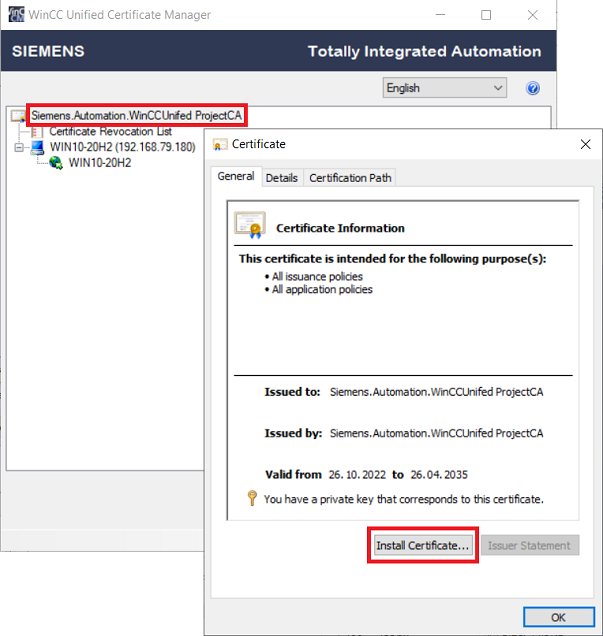Click the Issued to value Siemens.Automation.WinCCUnifed ProjectCA
This screenshot has height=636, width=603.
click(x=436, y=392)
